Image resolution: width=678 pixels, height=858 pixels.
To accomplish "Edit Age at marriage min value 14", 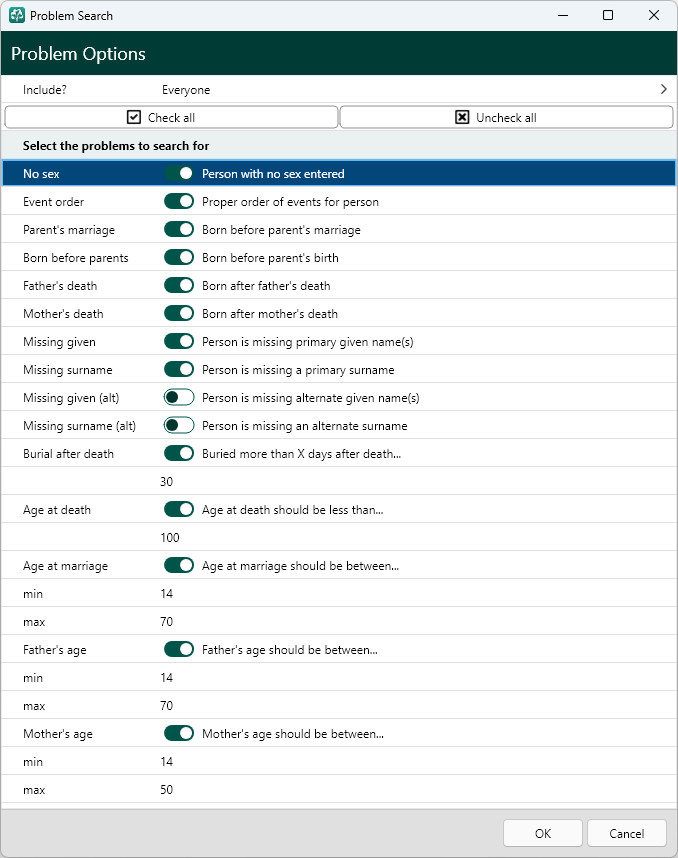I will 166,594.
